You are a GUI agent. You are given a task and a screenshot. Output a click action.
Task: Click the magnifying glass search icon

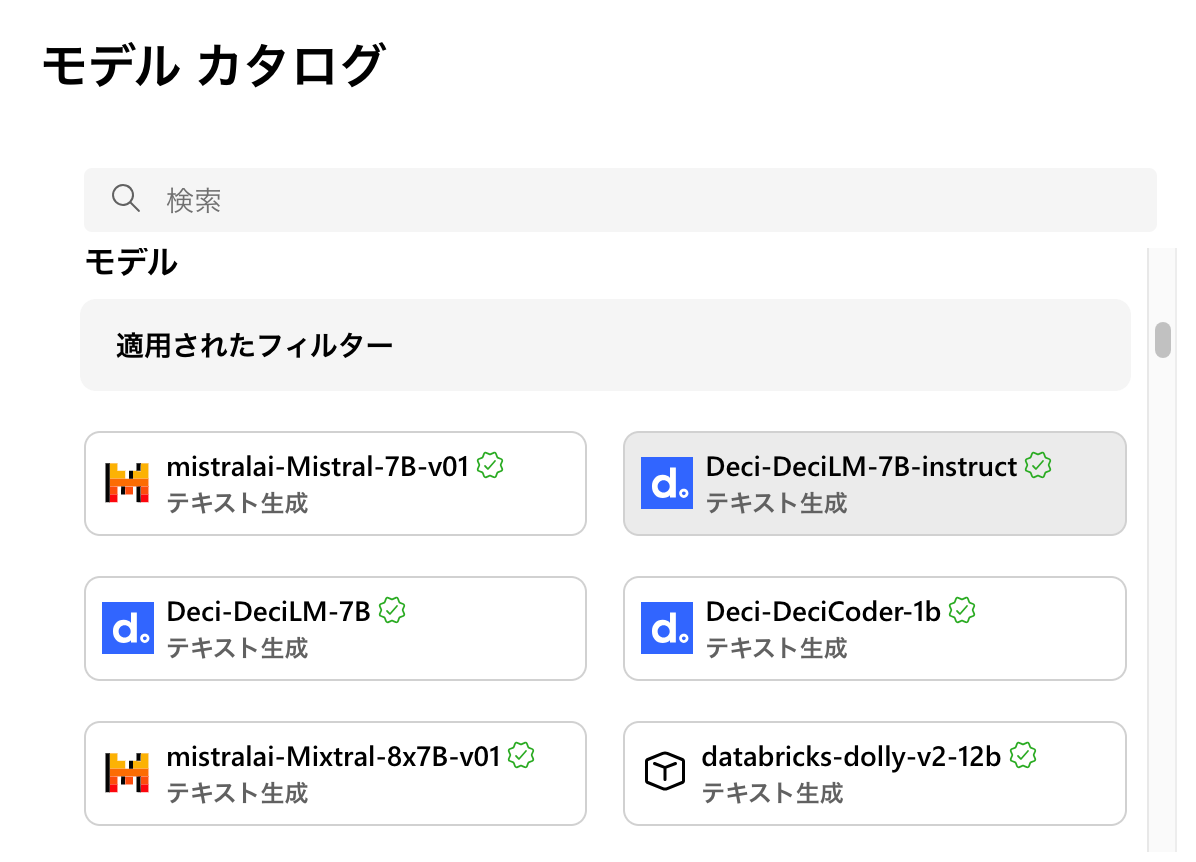(126, 199)
